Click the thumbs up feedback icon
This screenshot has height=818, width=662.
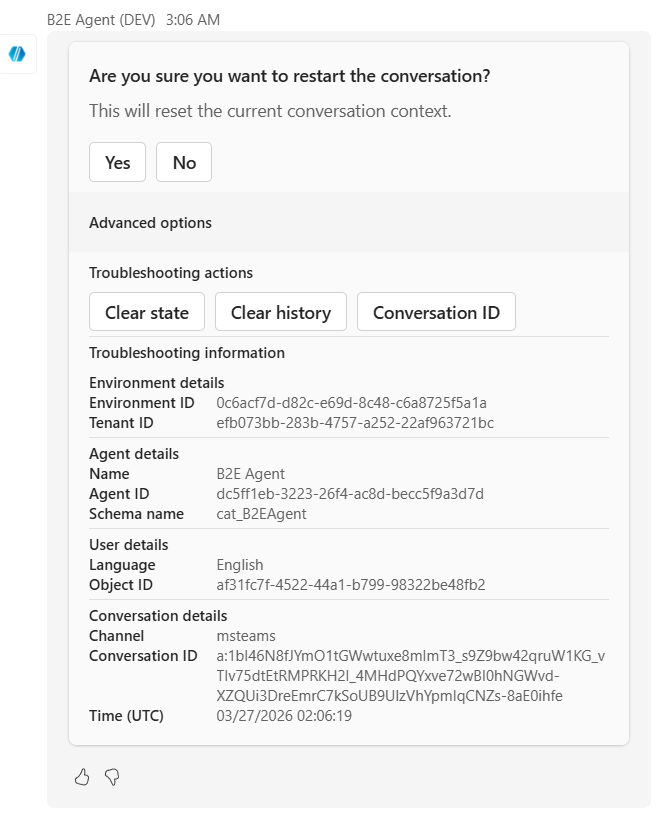[x=82, y=776]
